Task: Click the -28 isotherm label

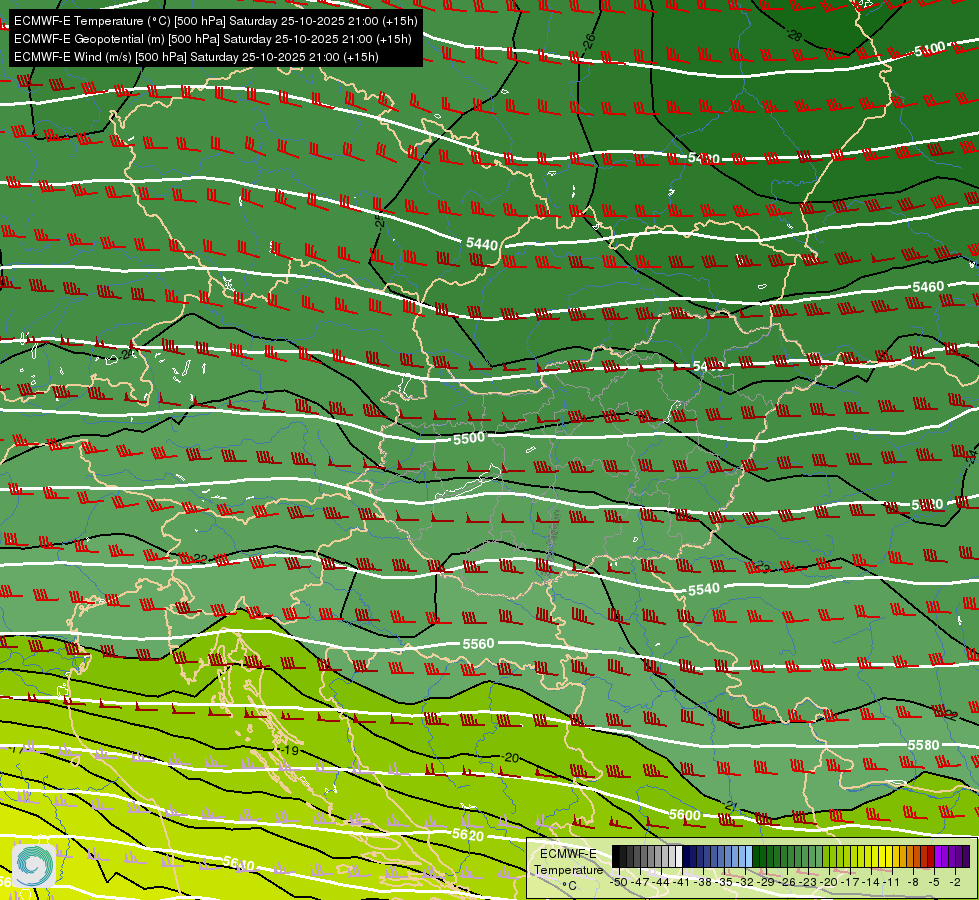Action: (794, 36)
